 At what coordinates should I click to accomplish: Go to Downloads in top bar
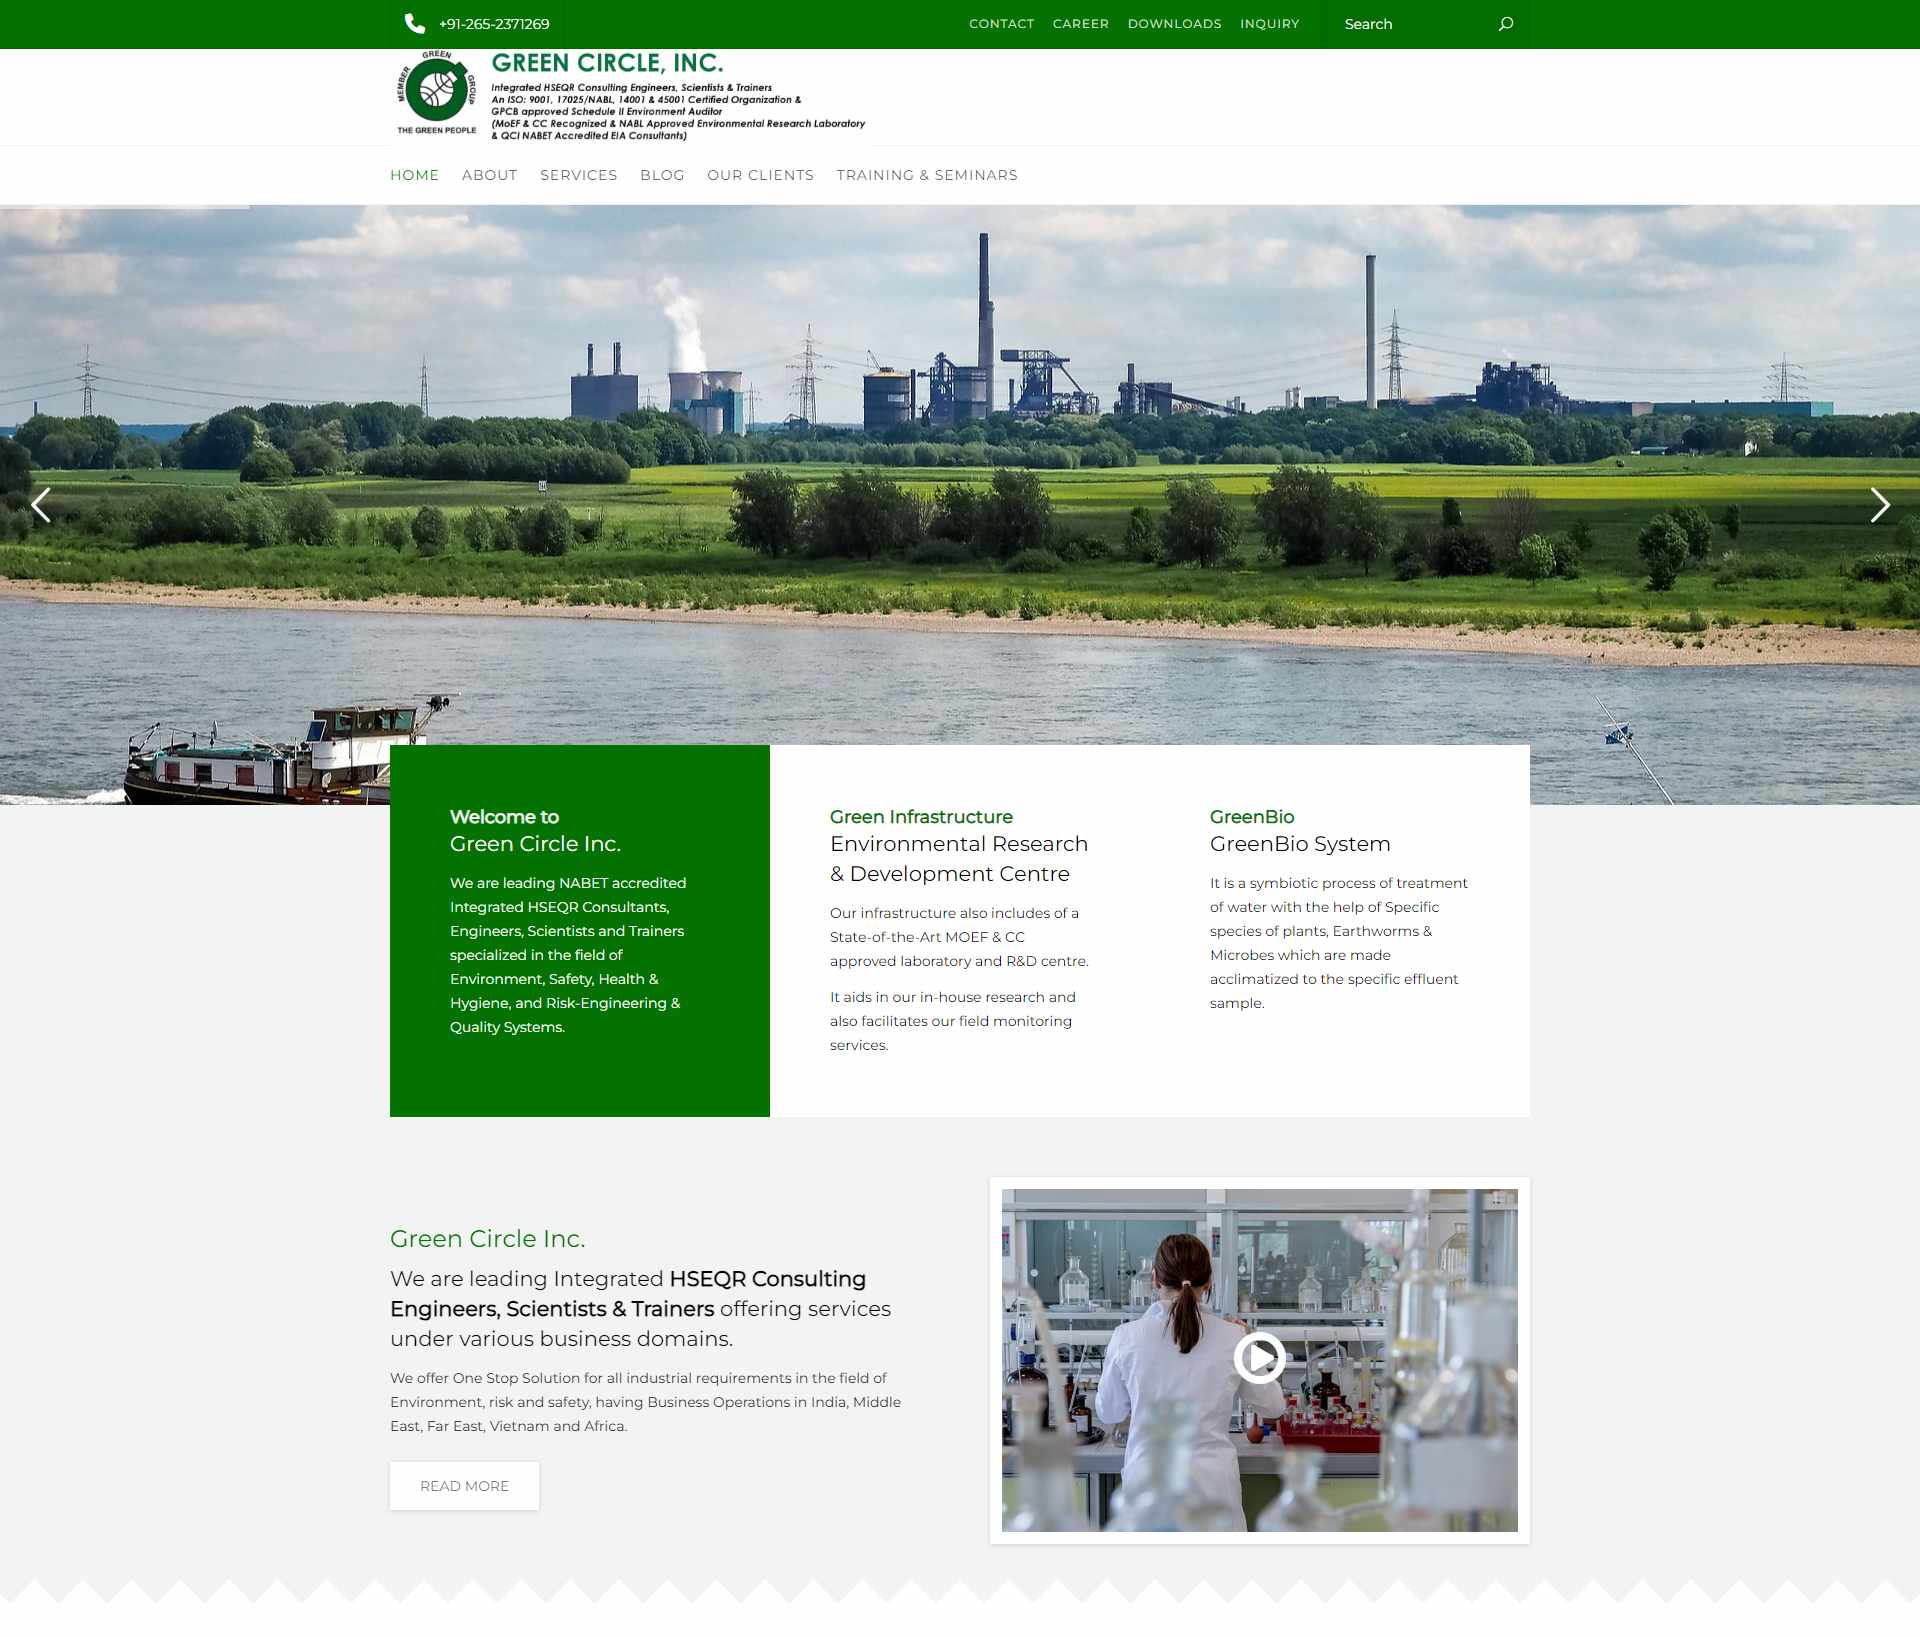tap(1174, 24)
